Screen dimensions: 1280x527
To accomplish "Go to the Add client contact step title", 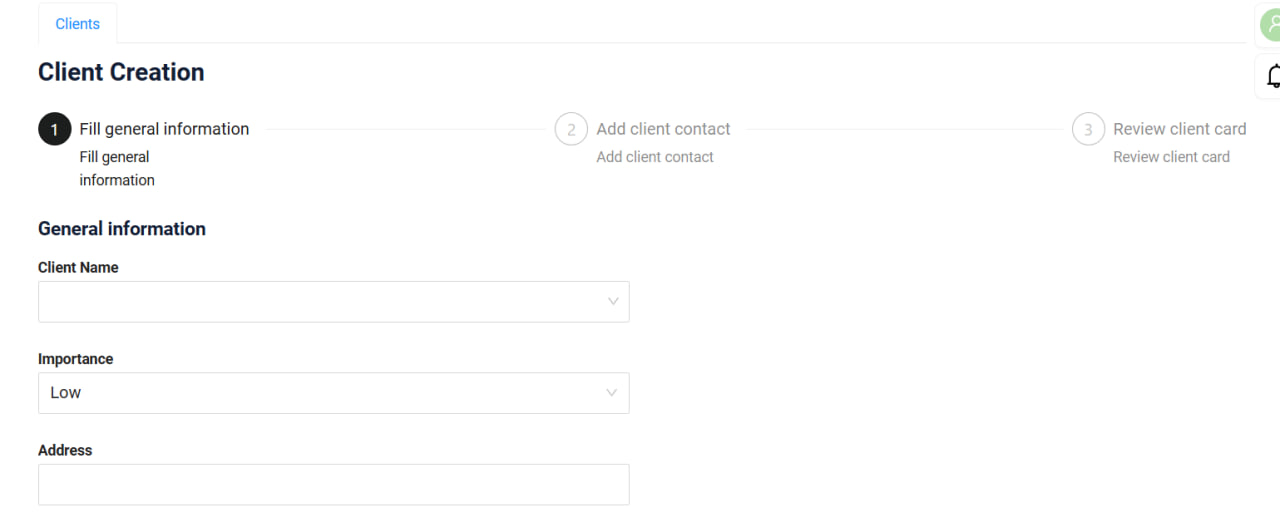I will (x=663, y=129).
